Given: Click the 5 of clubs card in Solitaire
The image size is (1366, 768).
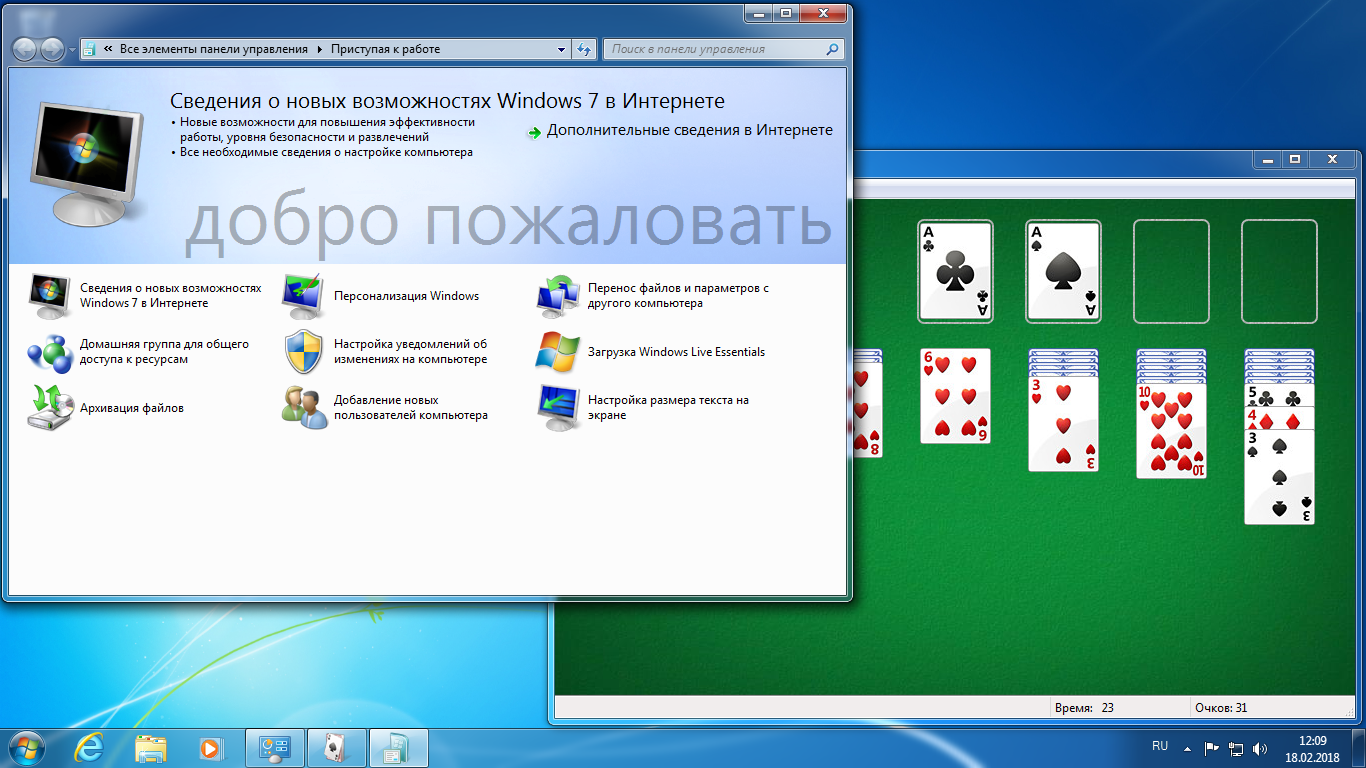Looking at the screenshot, I should (1279, 395).
